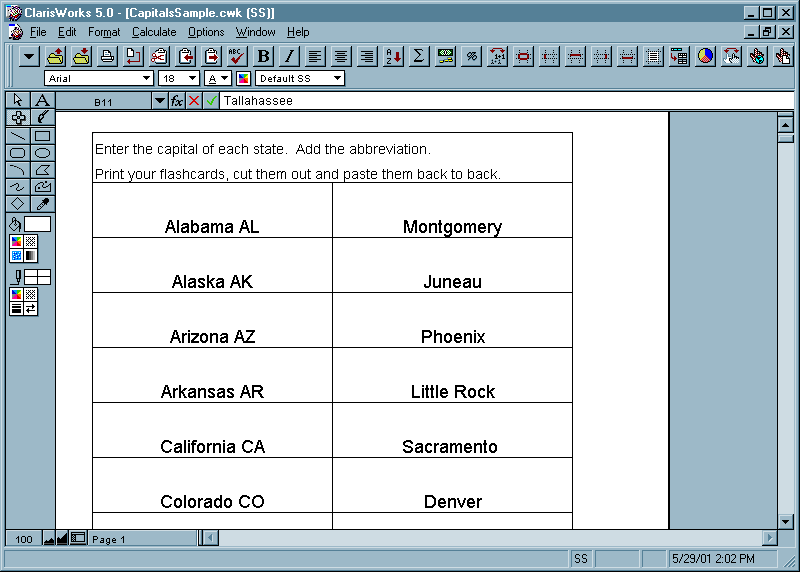Click the make chart pie icon
Image resolution: width=800 pixels, height=572 pixels.
[x=706, y=57]
